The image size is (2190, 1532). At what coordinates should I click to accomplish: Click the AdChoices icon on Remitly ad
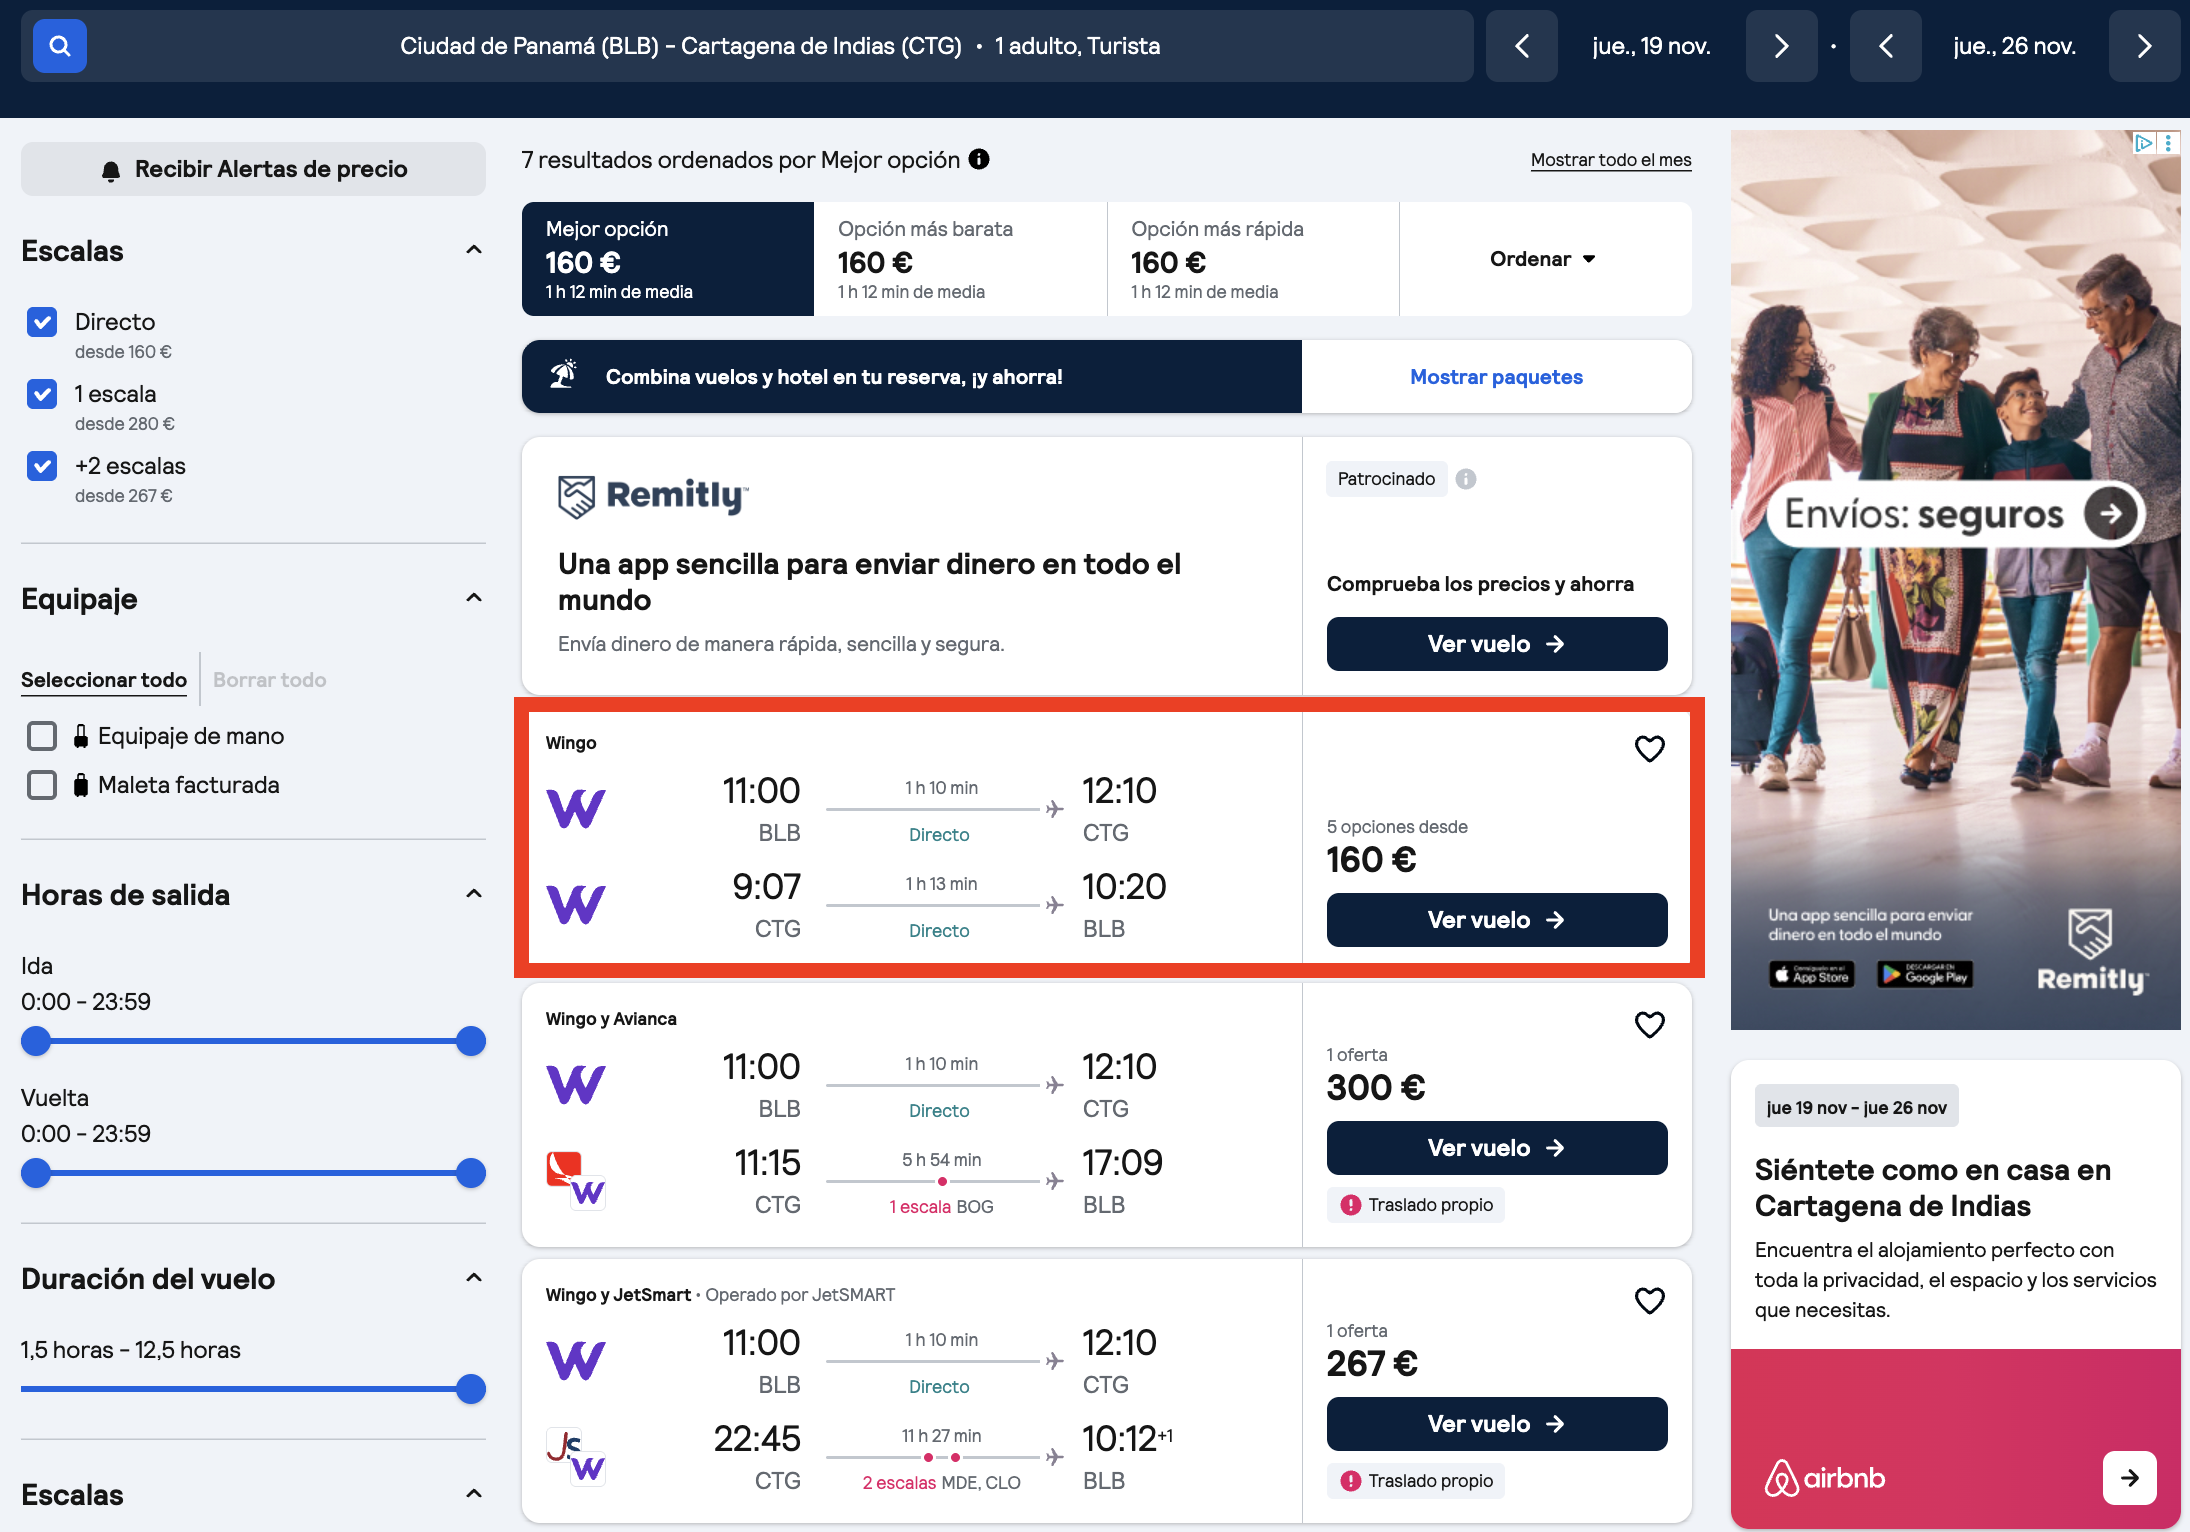[x=2143, y=143]
